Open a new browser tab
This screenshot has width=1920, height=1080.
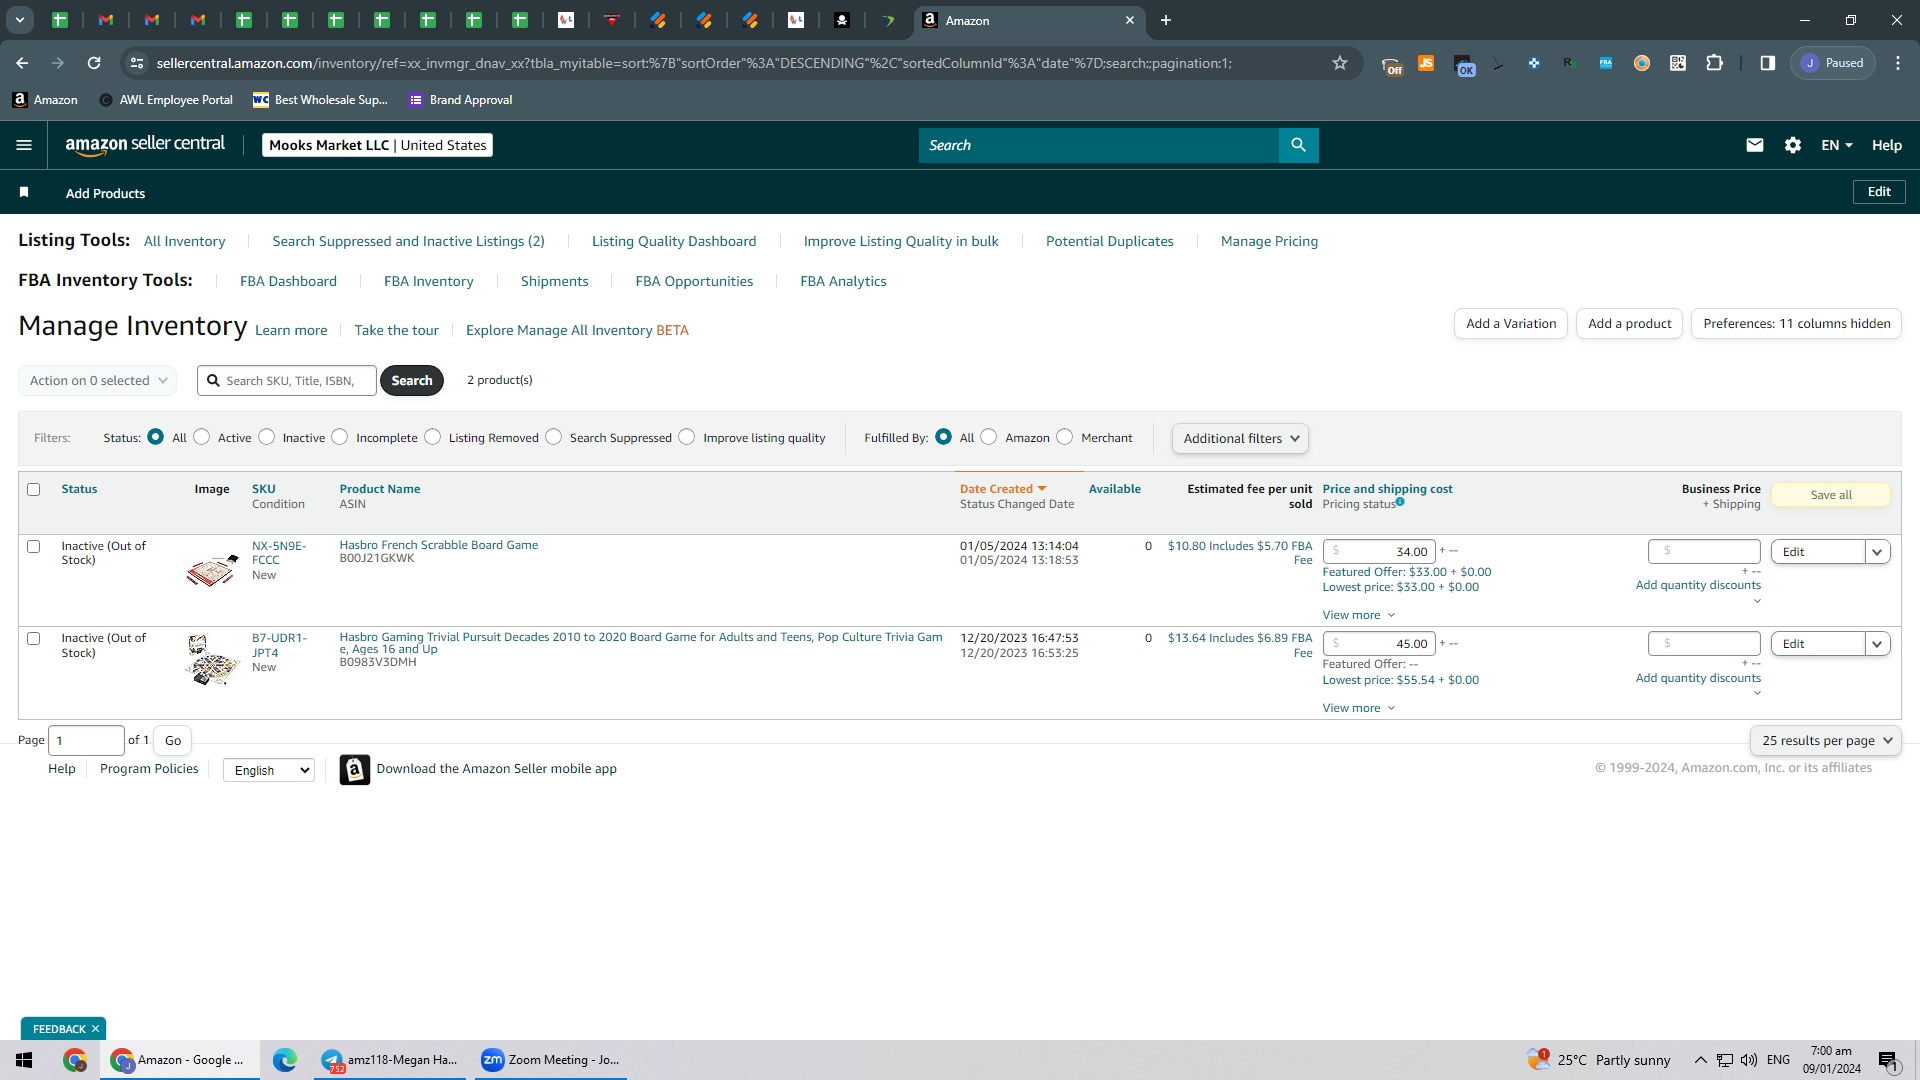click(x=1166, y=20)
